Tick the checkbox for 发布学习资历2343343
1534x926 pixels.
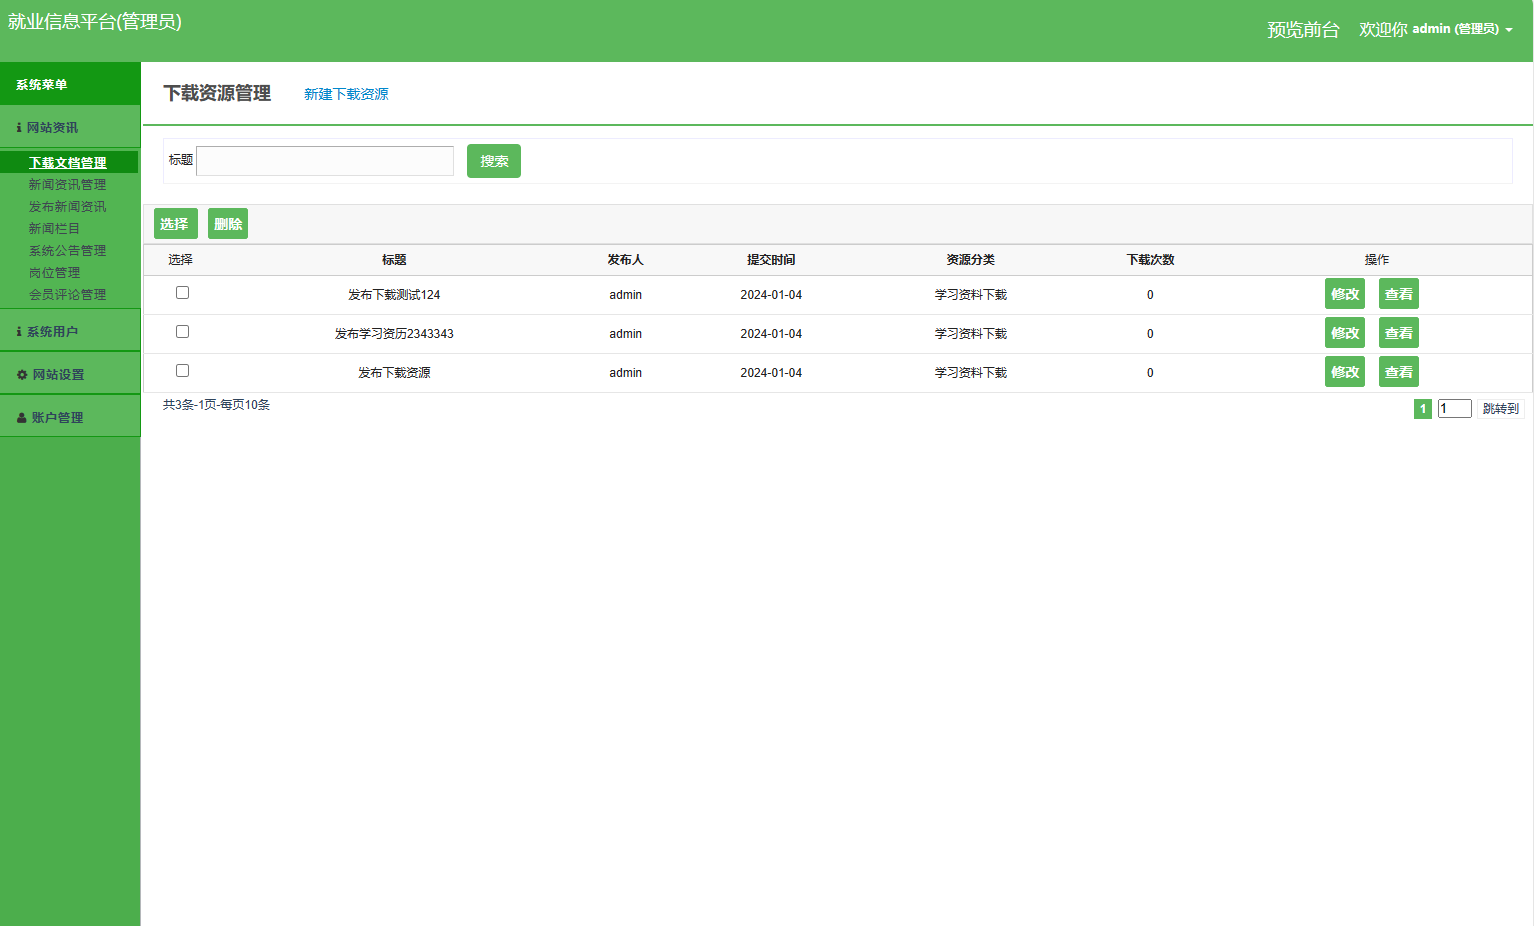[182, 332]
